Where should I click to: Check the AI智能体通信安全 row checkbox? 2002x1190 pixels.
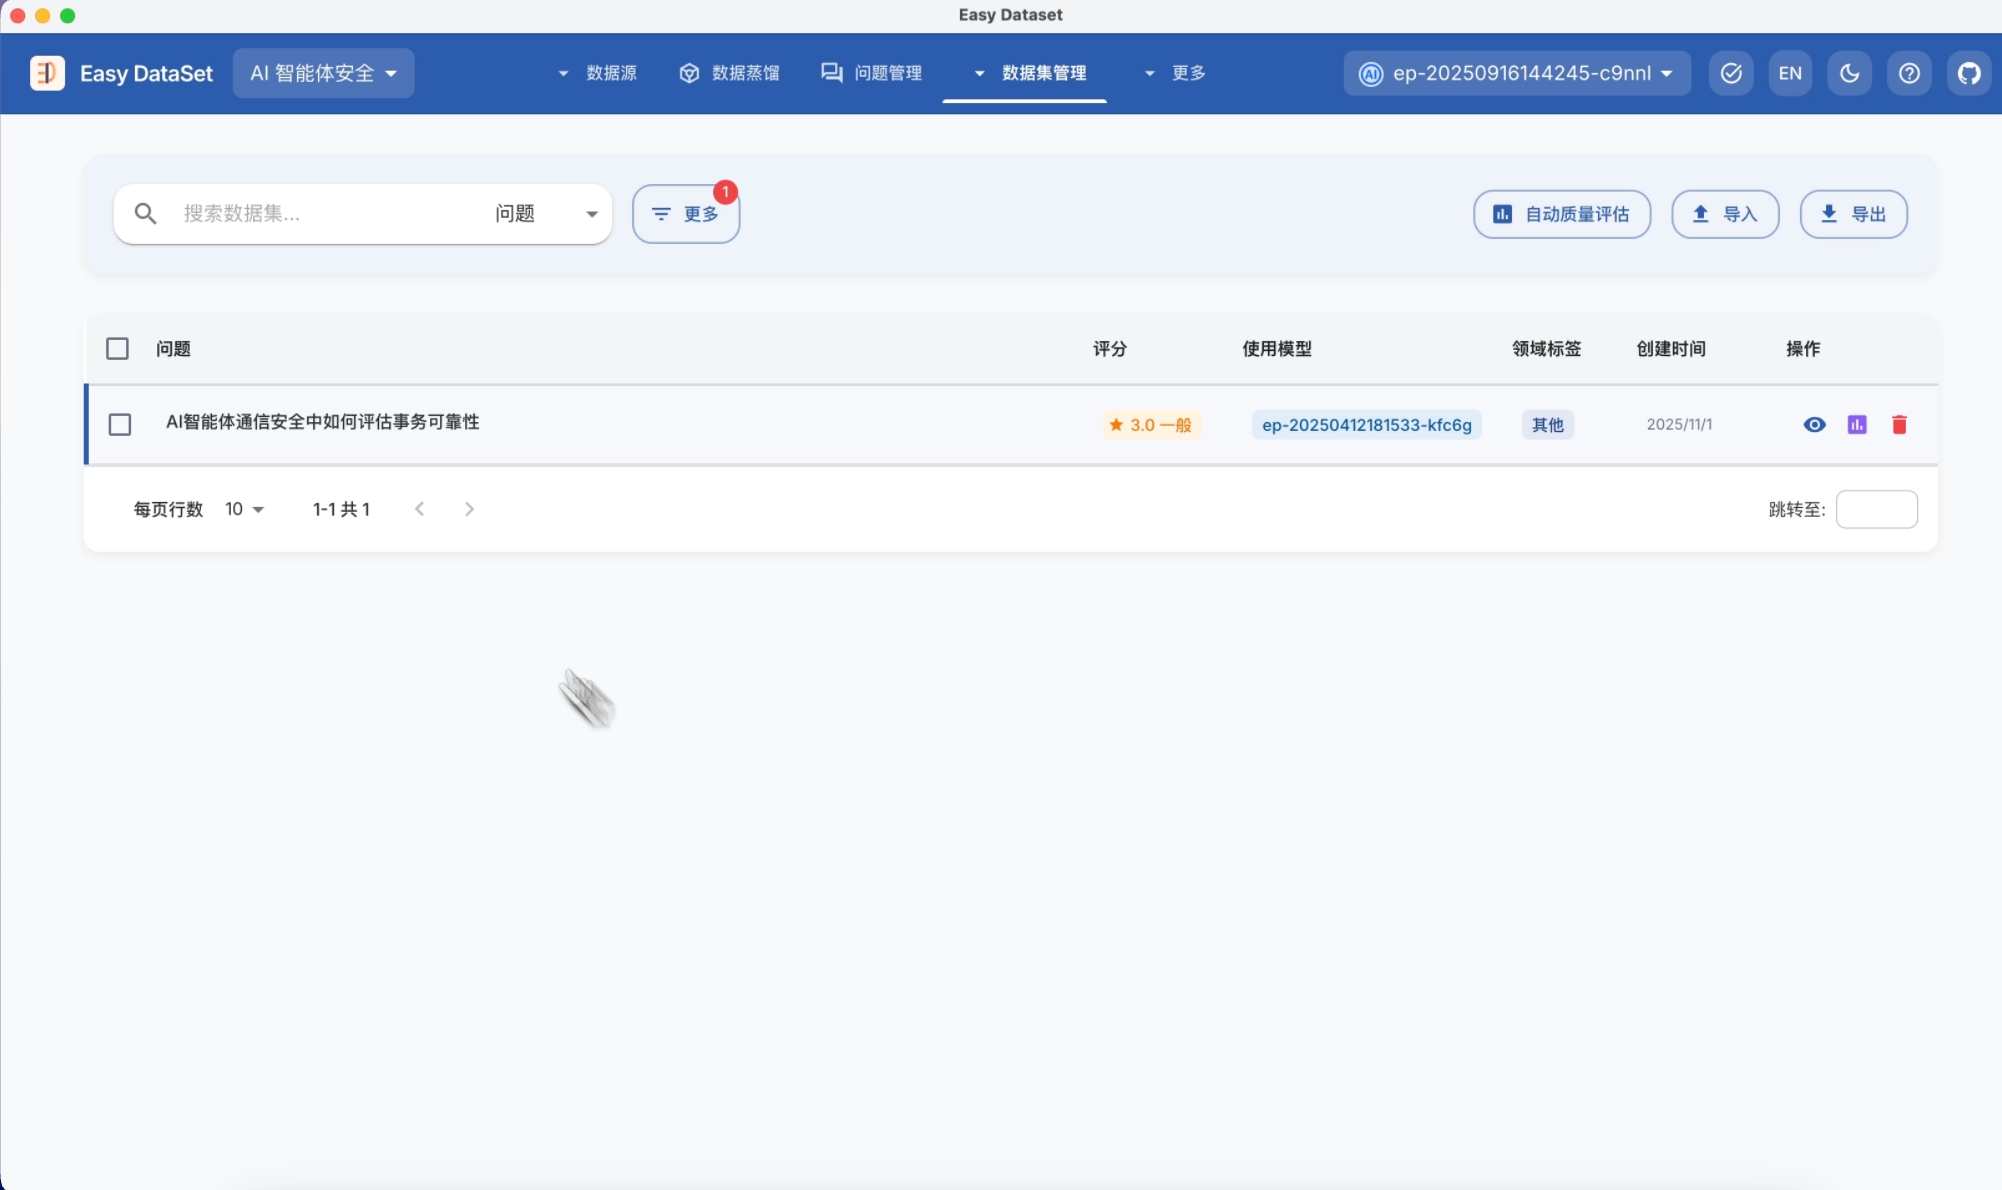pyautogui.click(x=120, y=424)
